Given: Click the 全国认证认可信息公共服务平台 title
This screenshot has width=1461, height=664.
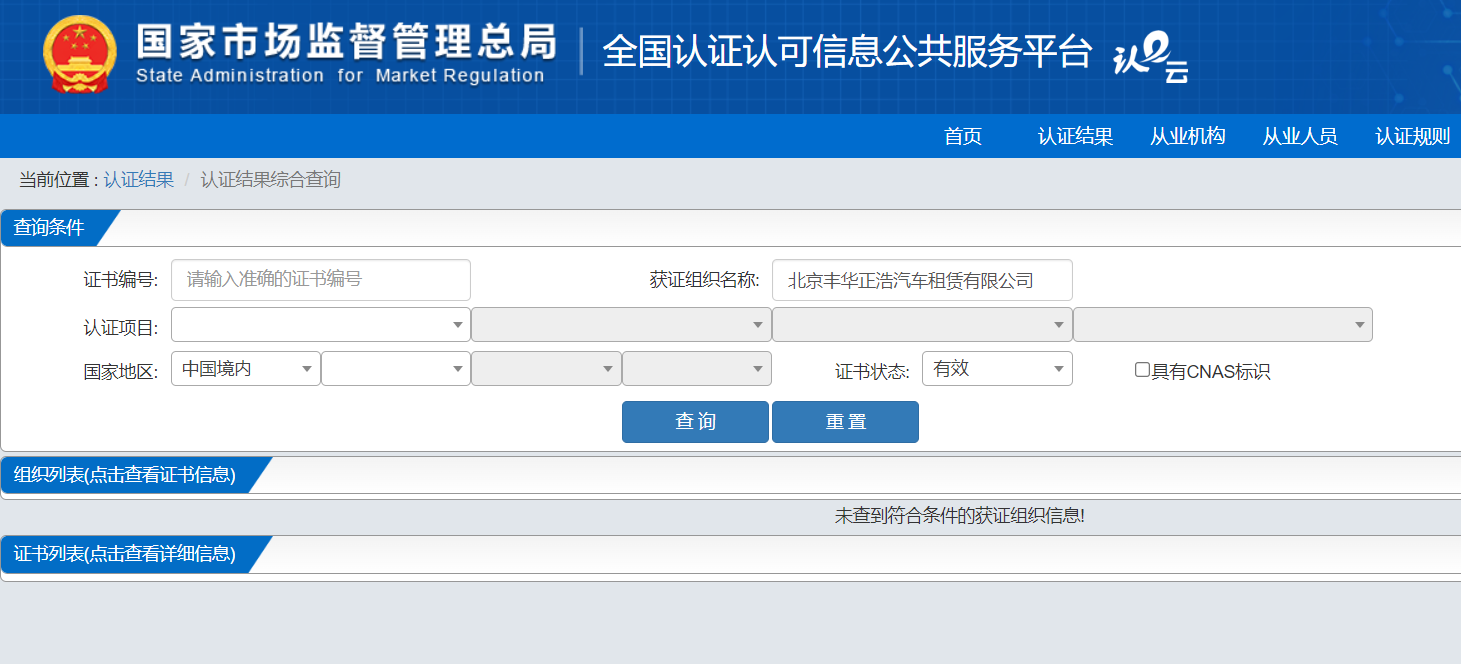Looking at the screenshot, I should 847,51.
